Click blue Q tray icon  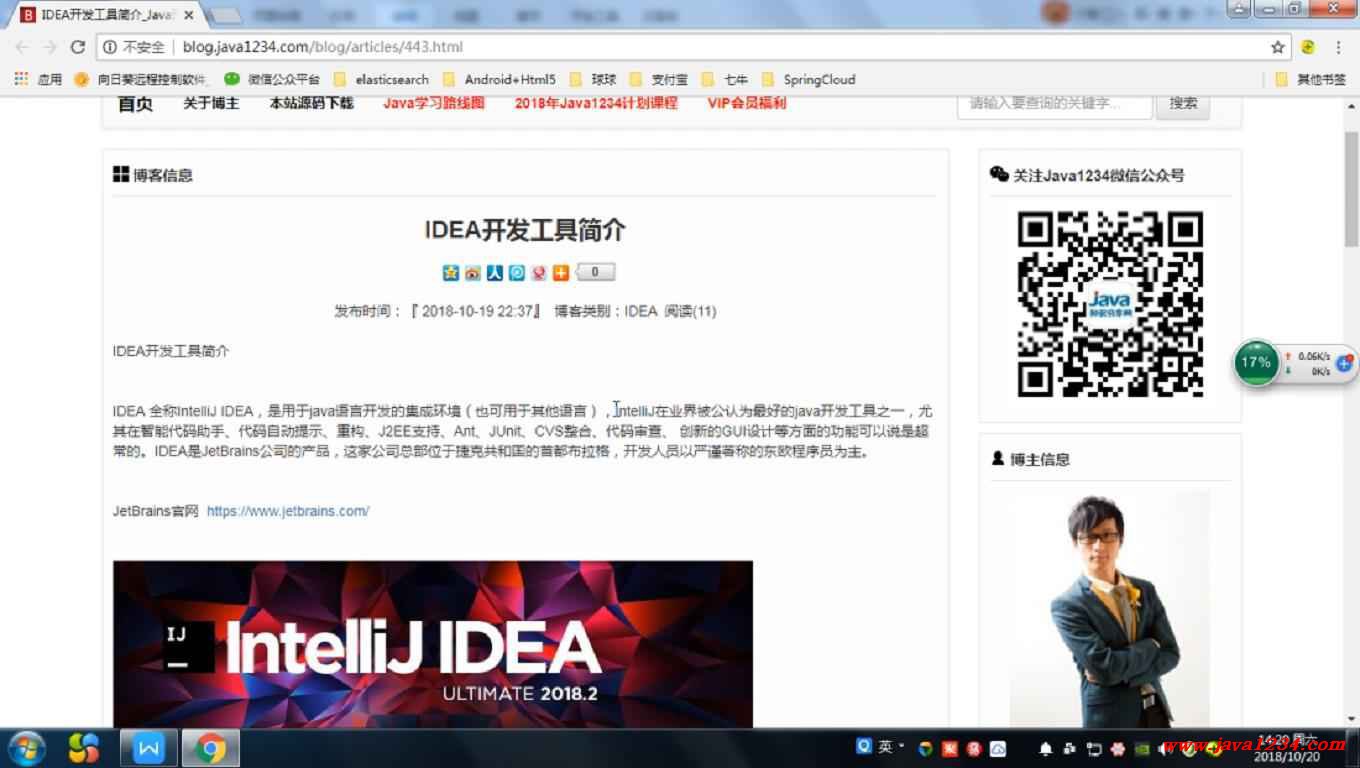[864, 747]
